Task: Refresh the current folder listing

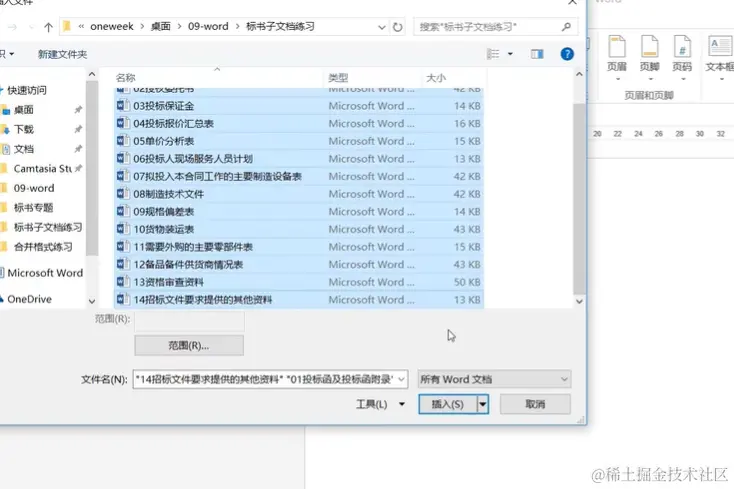Action: click(397, 27)
